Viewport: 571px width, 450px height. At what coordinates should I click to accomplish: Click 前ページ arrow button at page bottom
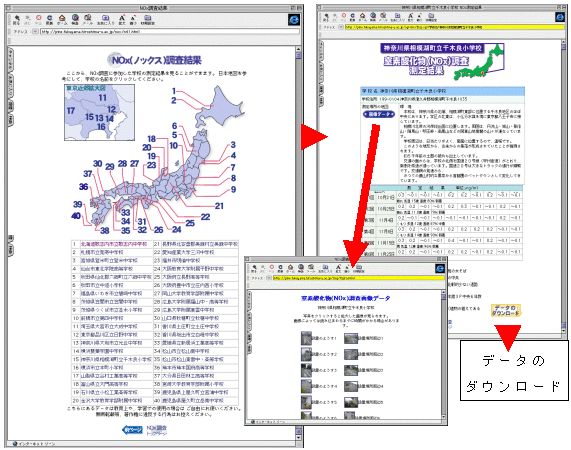(x=132, y=430)
